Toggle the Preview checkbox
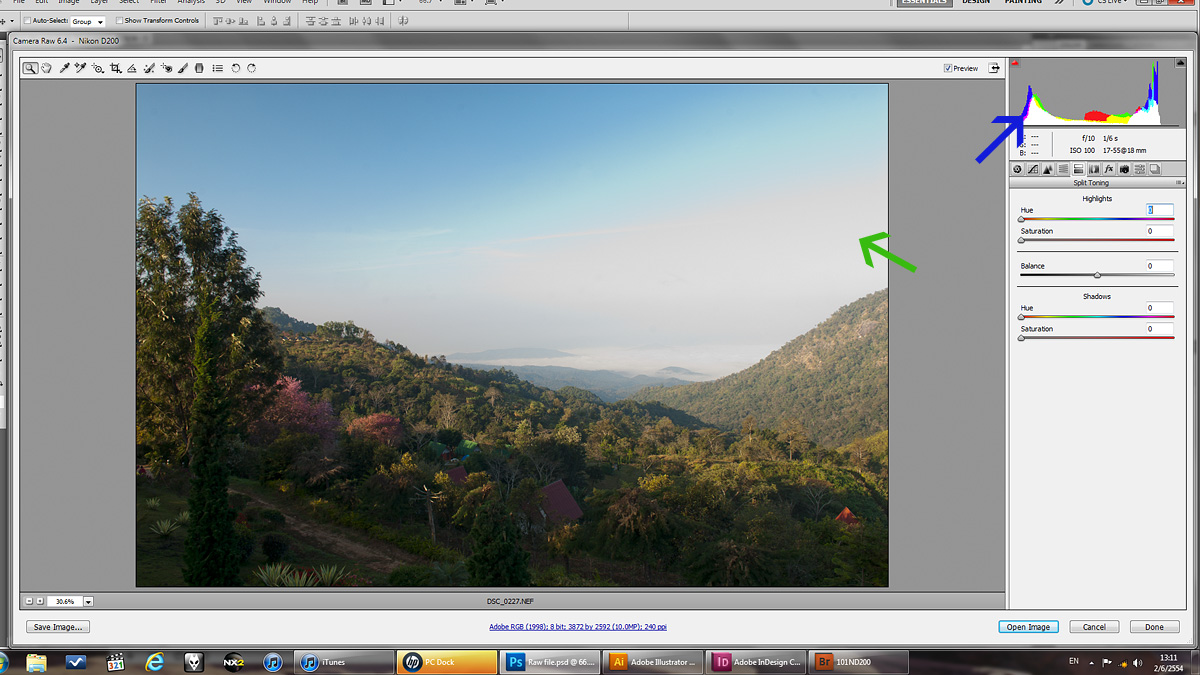1200x675 pixels. (x=948, y=68)
